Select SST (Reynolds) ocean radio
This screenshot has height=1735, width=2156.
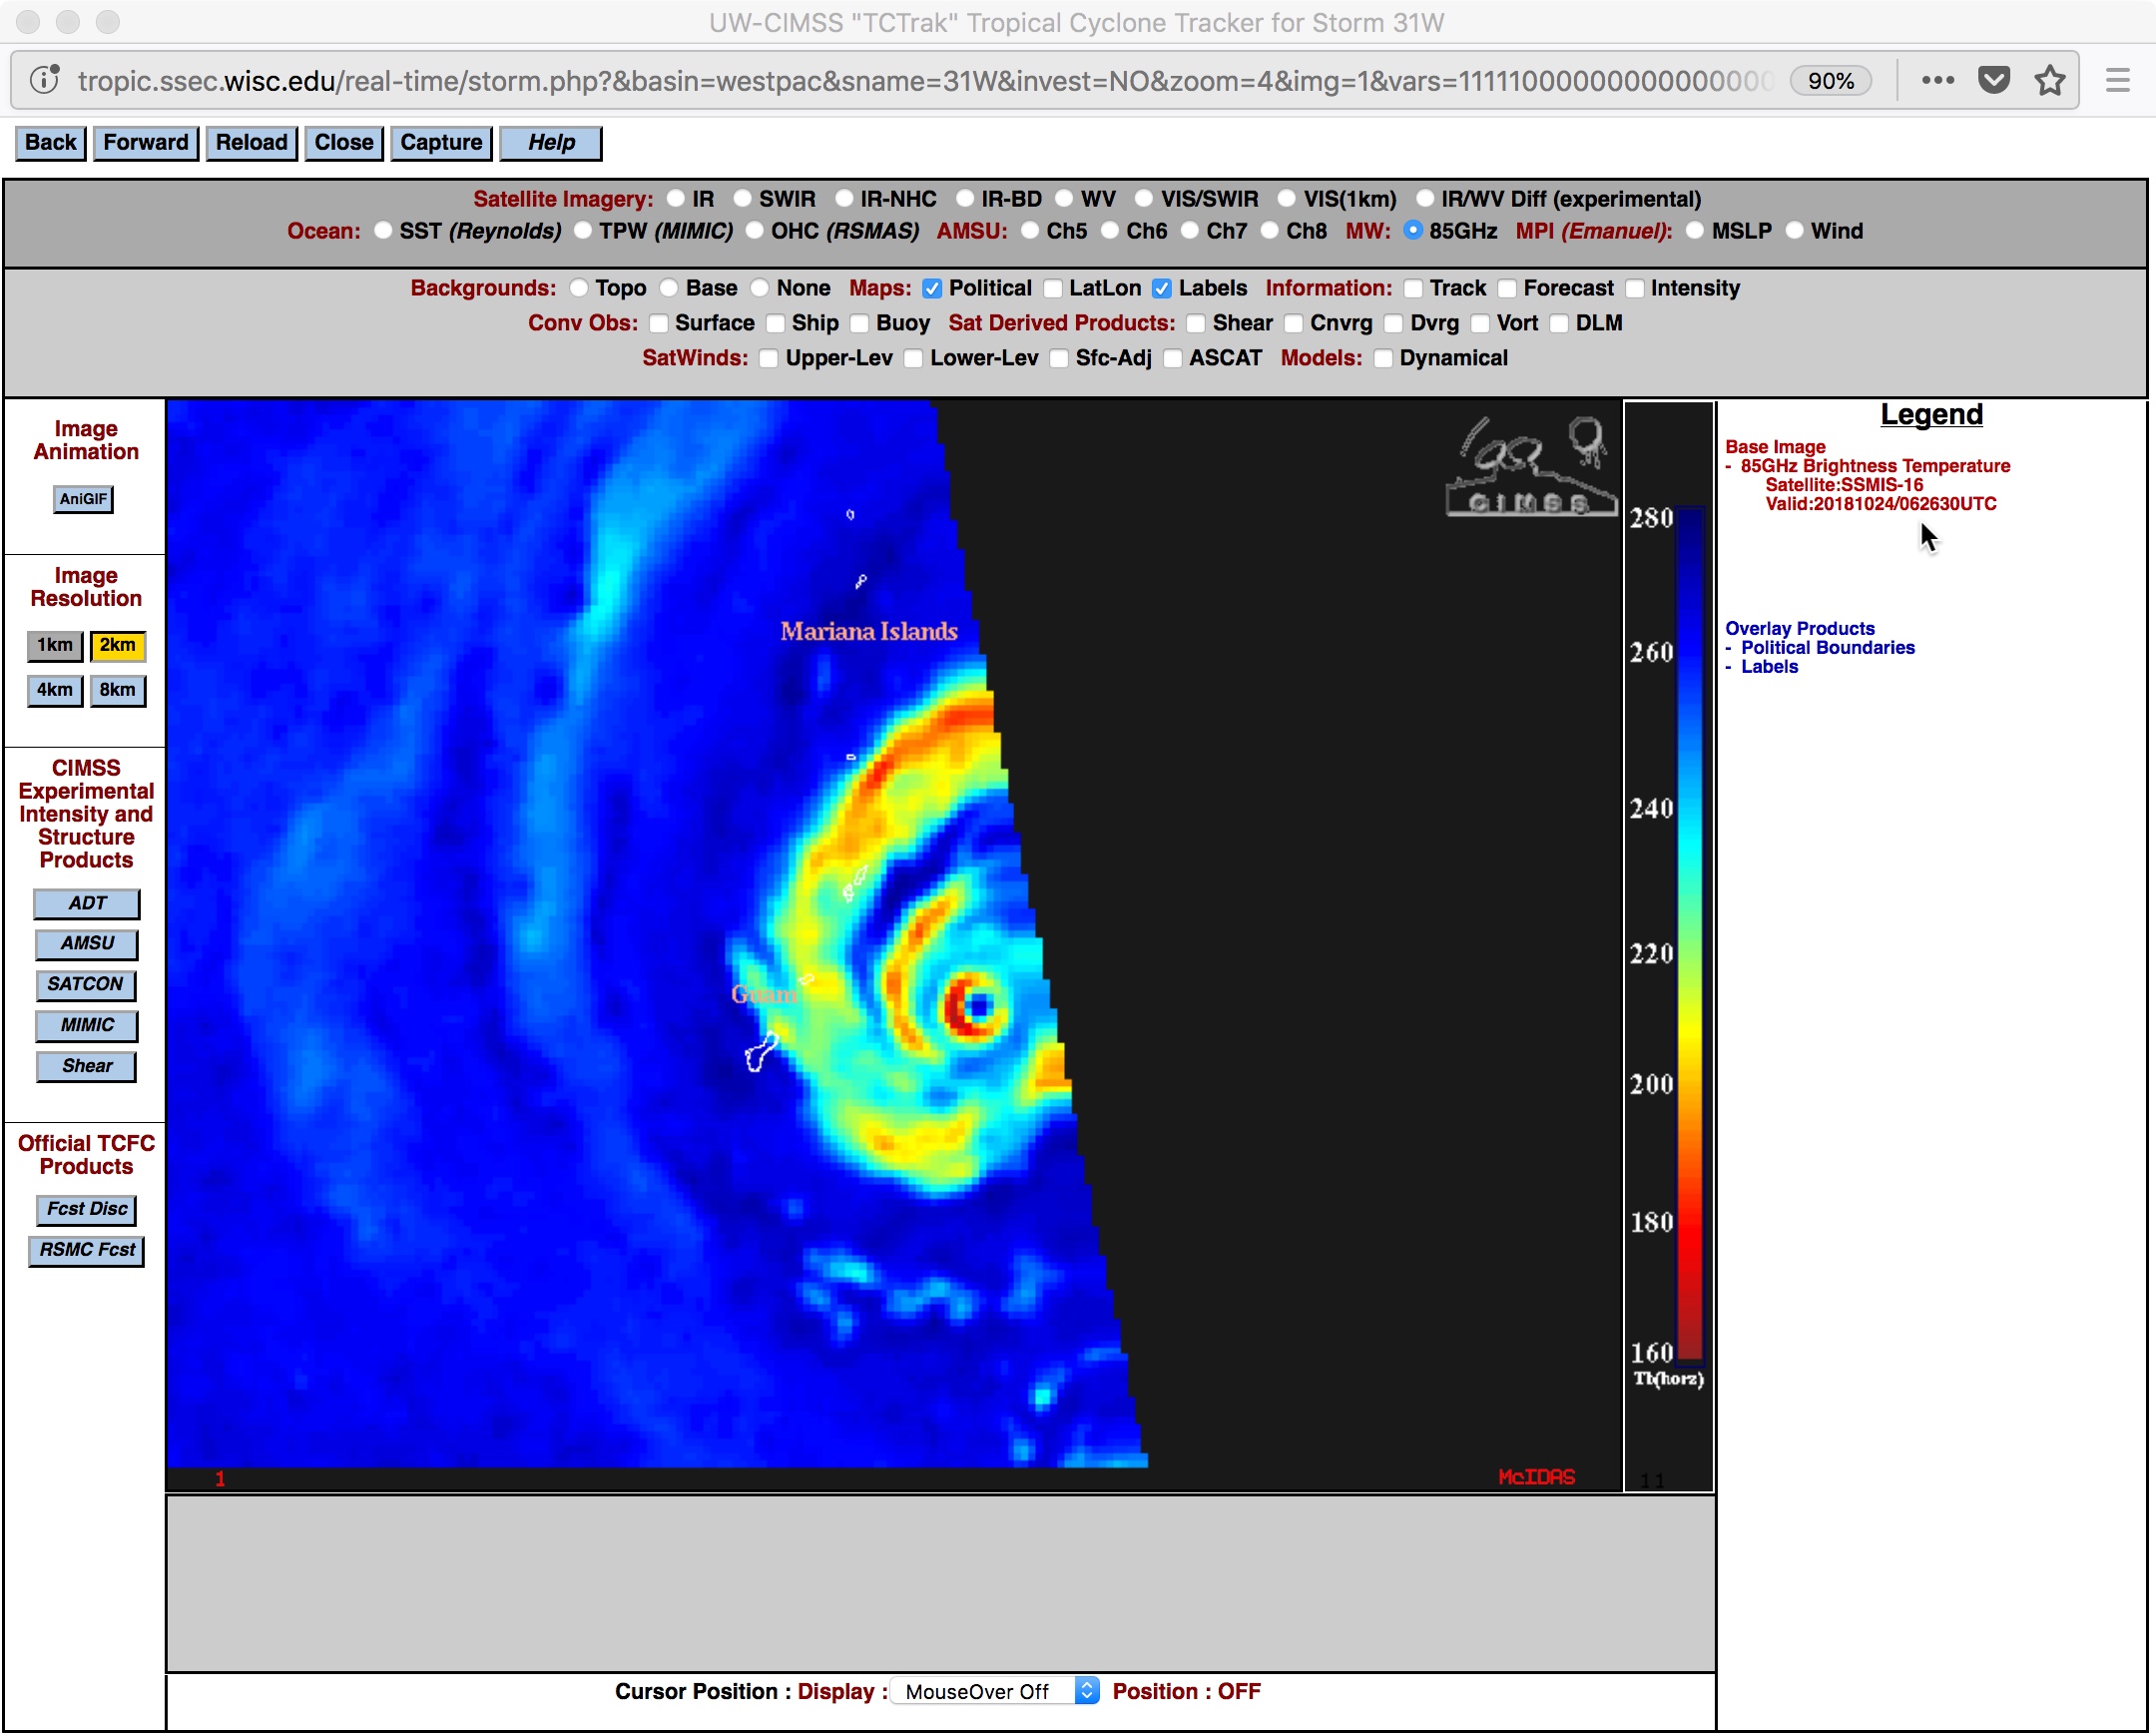click(383, 231)
